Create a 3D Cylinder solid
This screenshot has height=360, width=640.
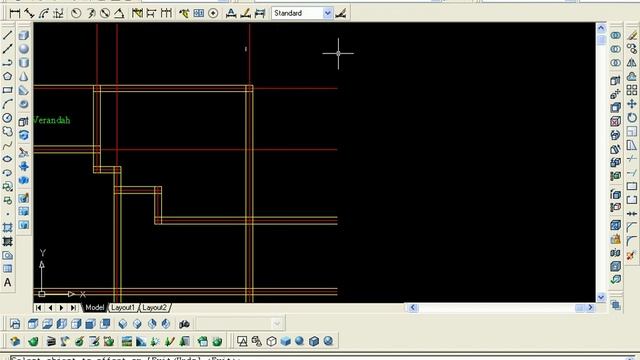point(24,63)
